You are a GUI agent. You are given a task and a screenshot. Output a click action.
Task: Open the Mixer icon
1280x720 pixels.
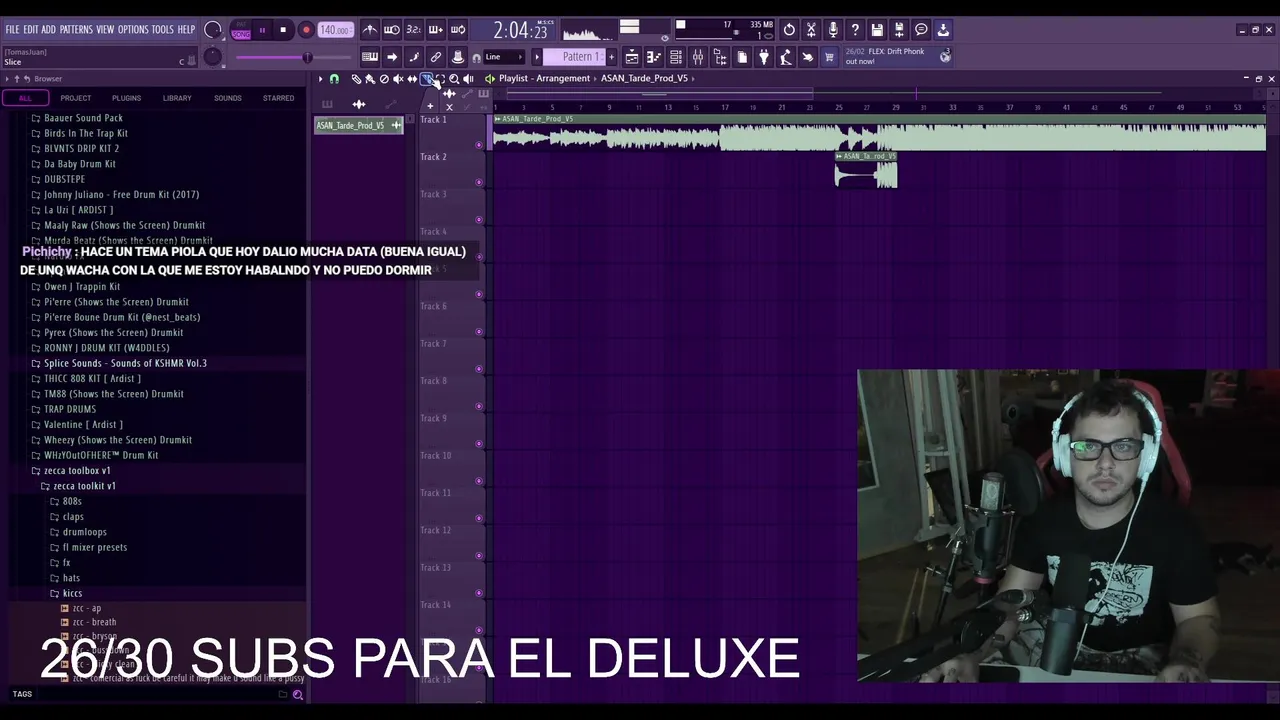coord(698,57)
